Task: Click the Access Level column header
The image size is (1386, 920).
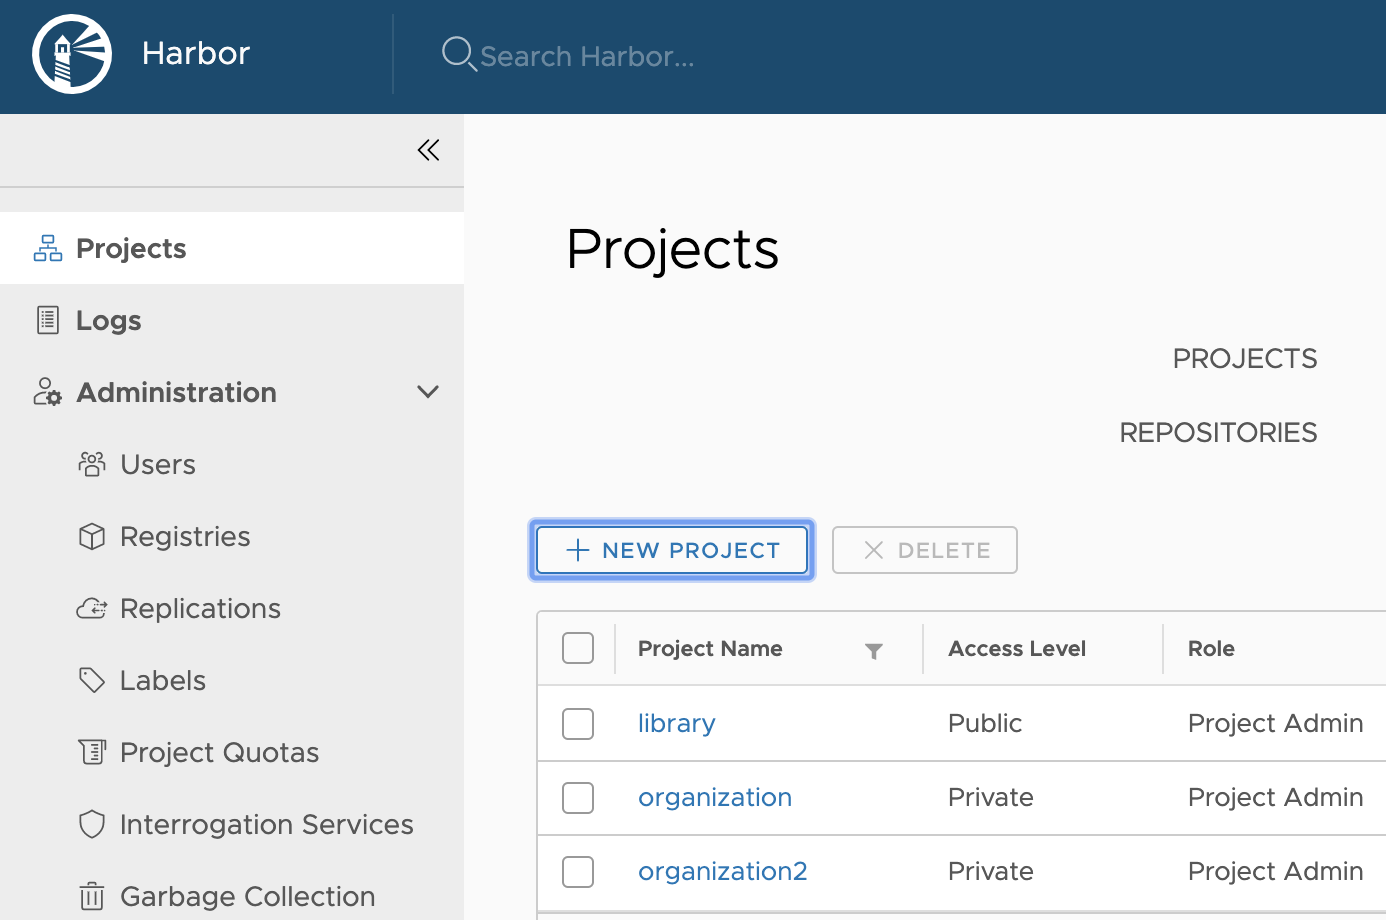Action: coord(1017,648)
